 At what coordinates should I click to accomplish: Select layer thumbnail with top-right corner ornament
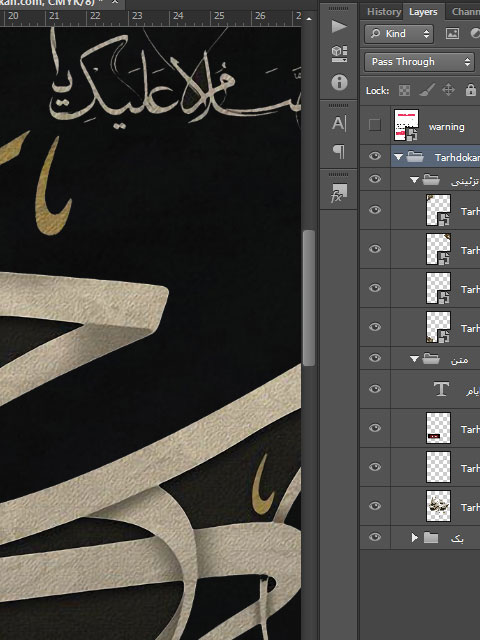pyautogui.click(x=438, y=249)
